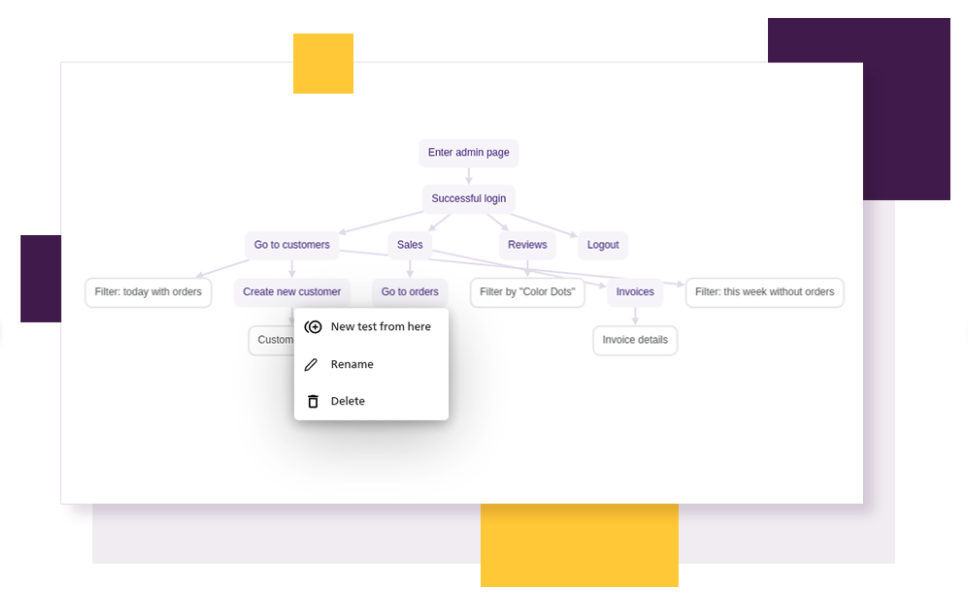Click the Invoices node
968x600 pixels.
(635, 292)
